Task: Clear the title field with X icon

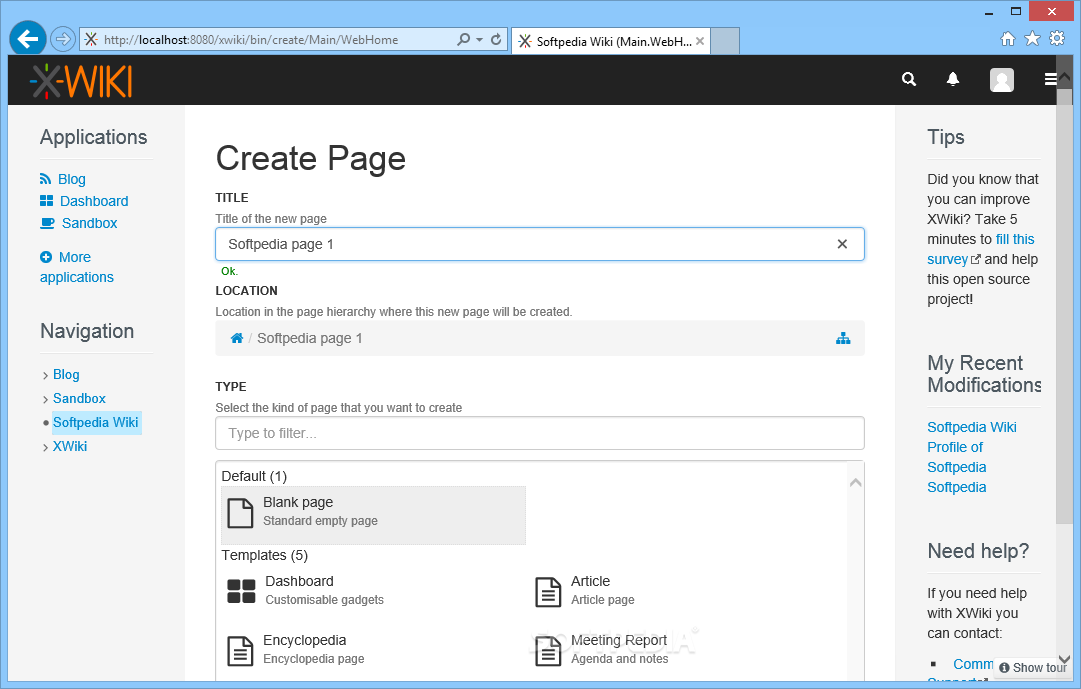Action: tap(842, 244)
